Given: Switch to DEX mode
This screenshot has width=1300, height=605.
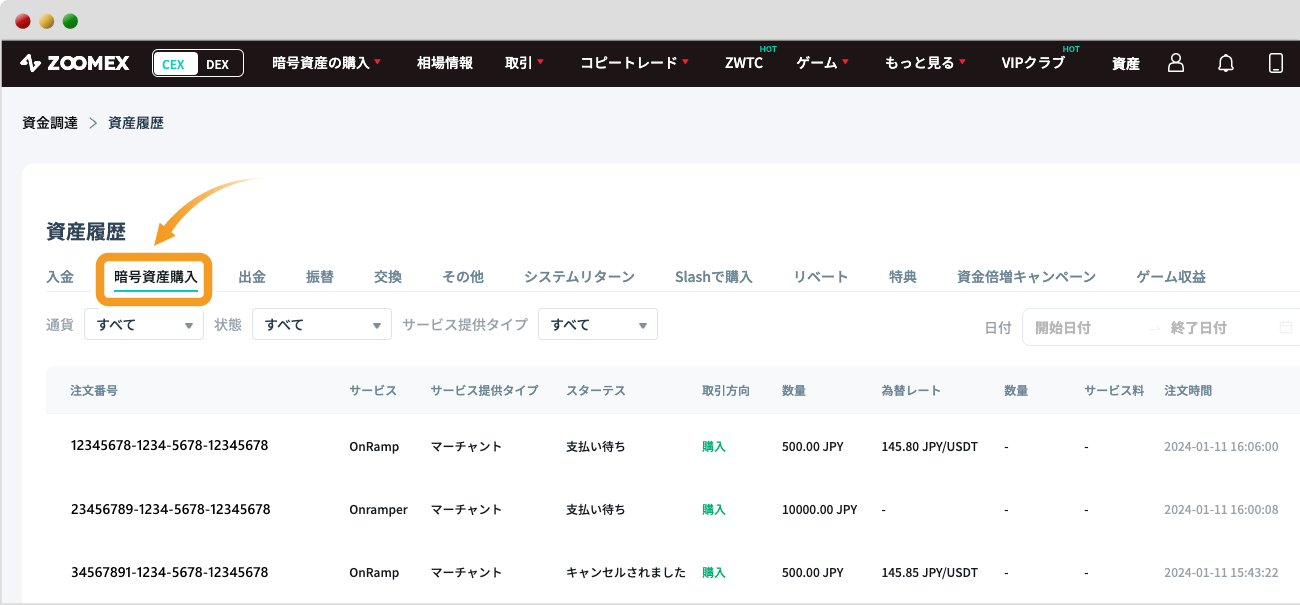Looking at the screenshot, I should 218,64.
